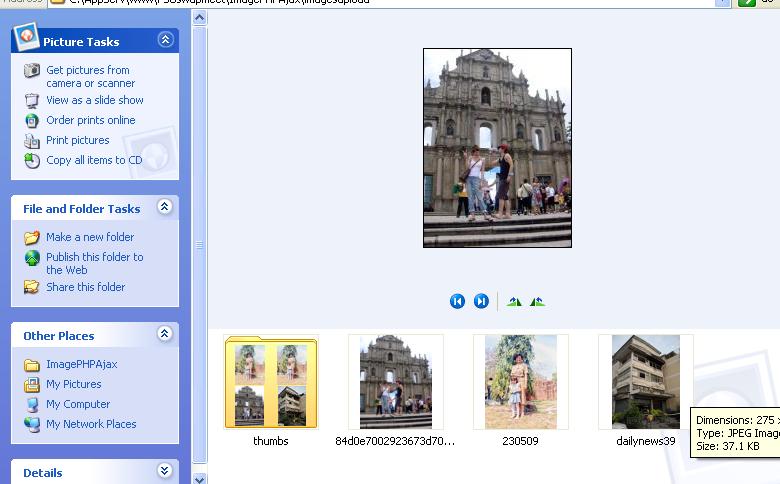This screenshot has width=780, height=484.
Task: Click the Share this folder icon
Action: click(x=32, y=287)
